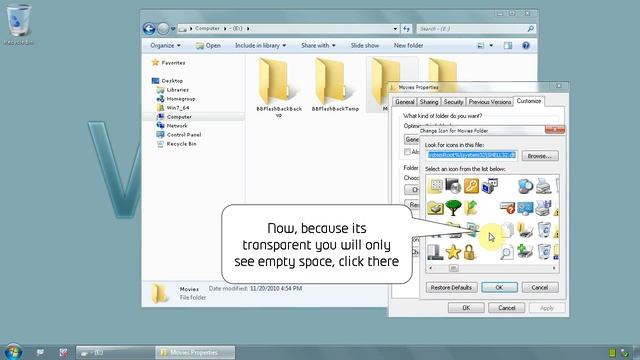This screenshot has width=640, height=360.
Task: Click the Browse... button
Action: click(x=540, y=156)
